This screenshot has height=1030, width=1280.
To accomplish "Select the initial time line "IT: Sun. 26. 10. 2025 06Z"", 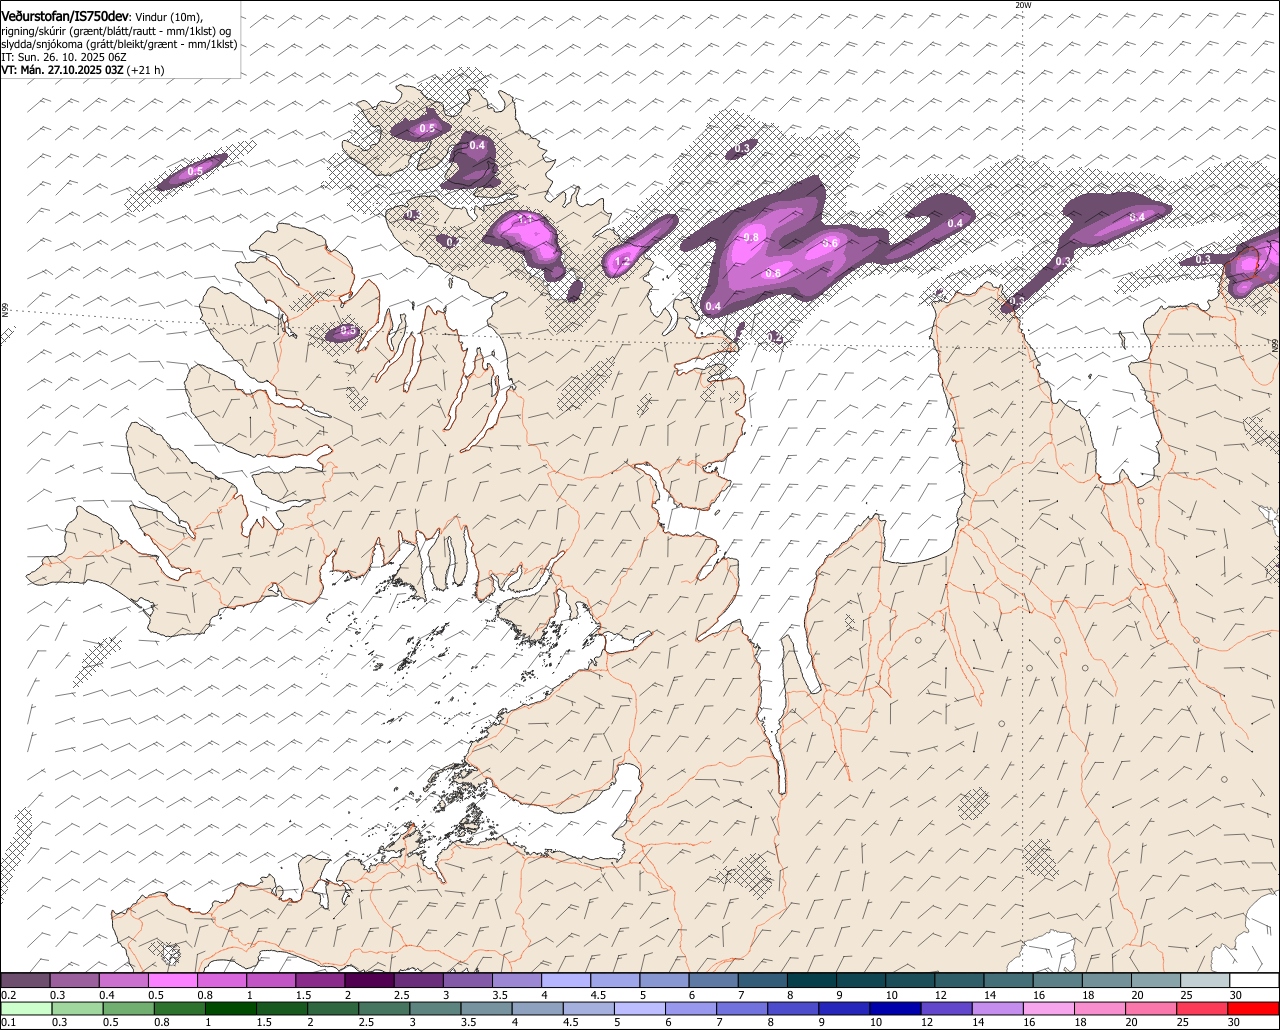I will [64, 57].
